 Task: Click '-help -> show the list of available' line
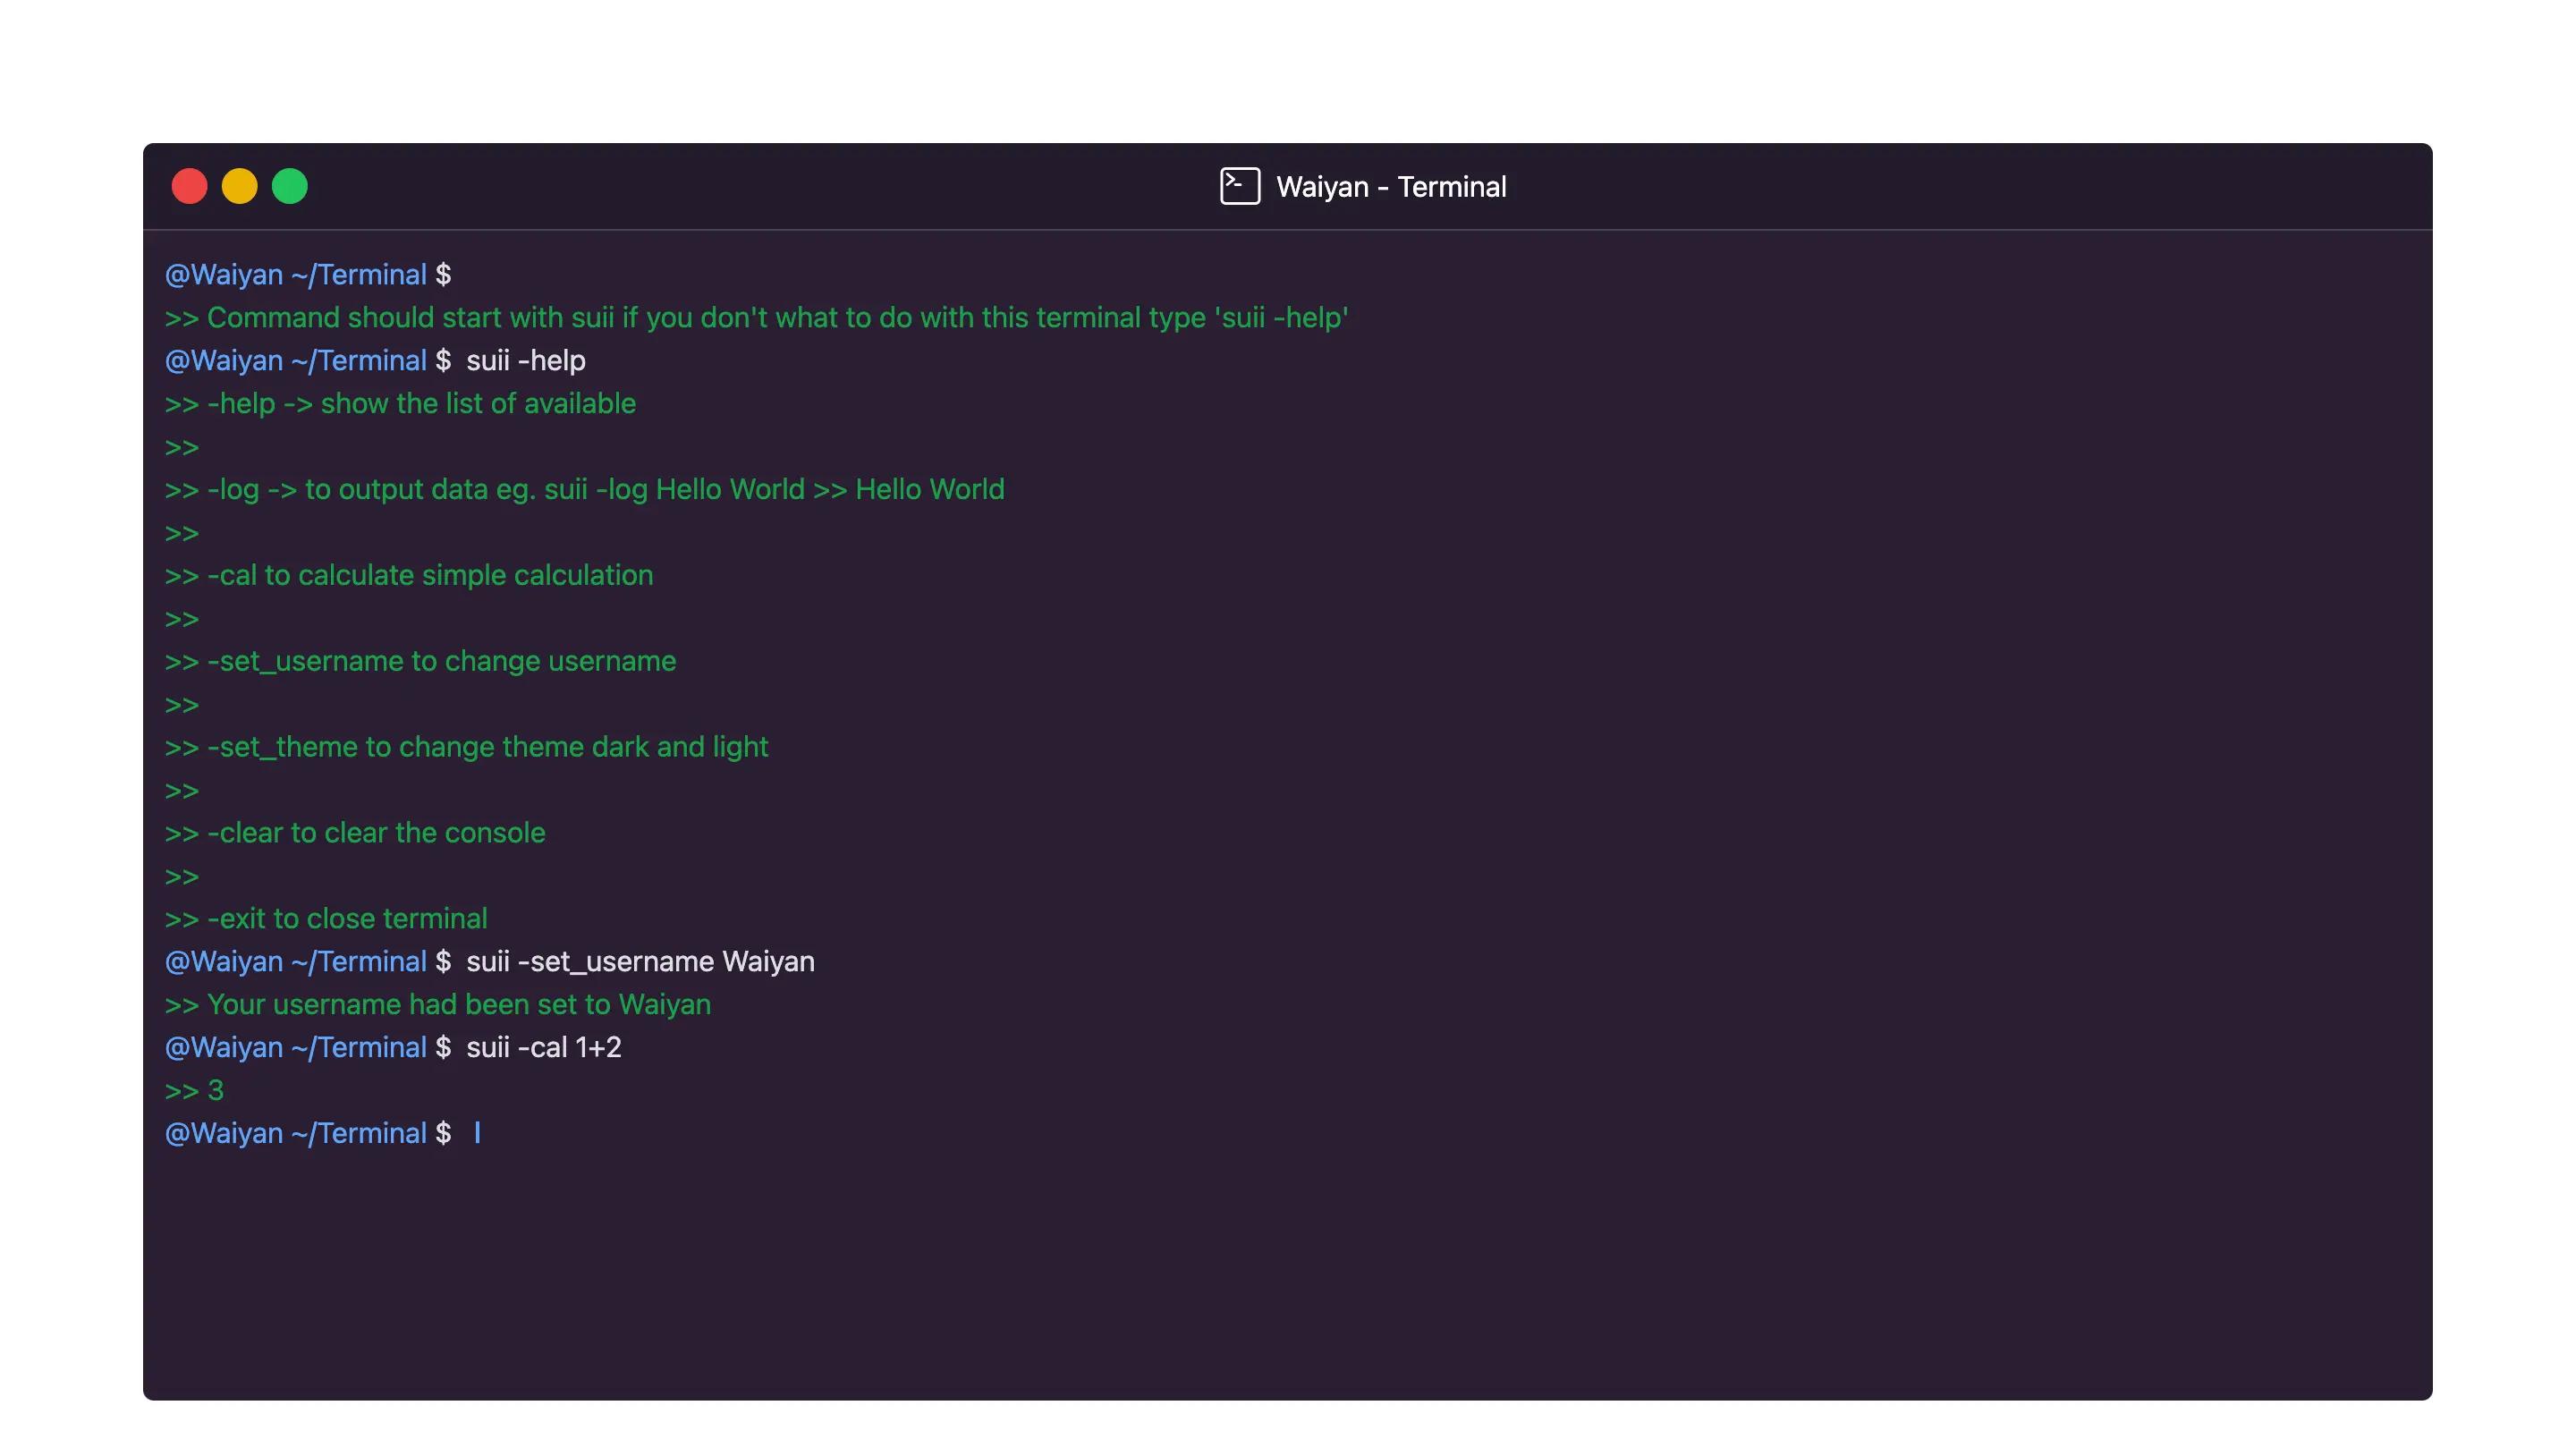[x=400, y=403]
